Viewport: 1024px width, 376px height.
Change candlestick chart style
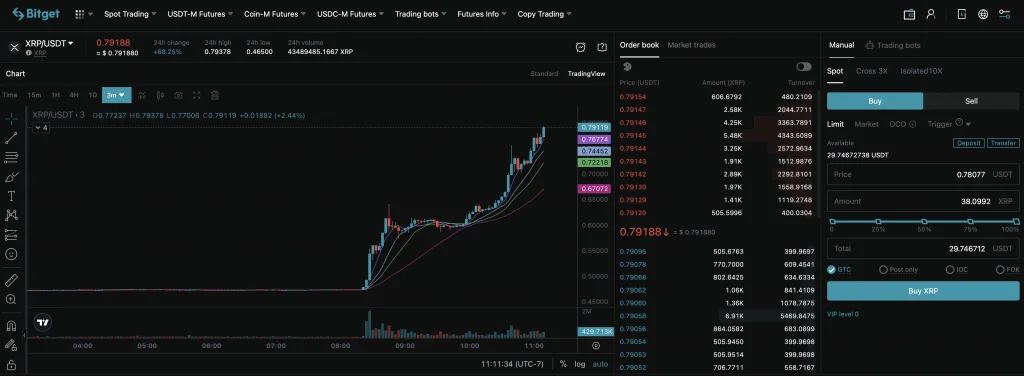click(x=160, y=95)
